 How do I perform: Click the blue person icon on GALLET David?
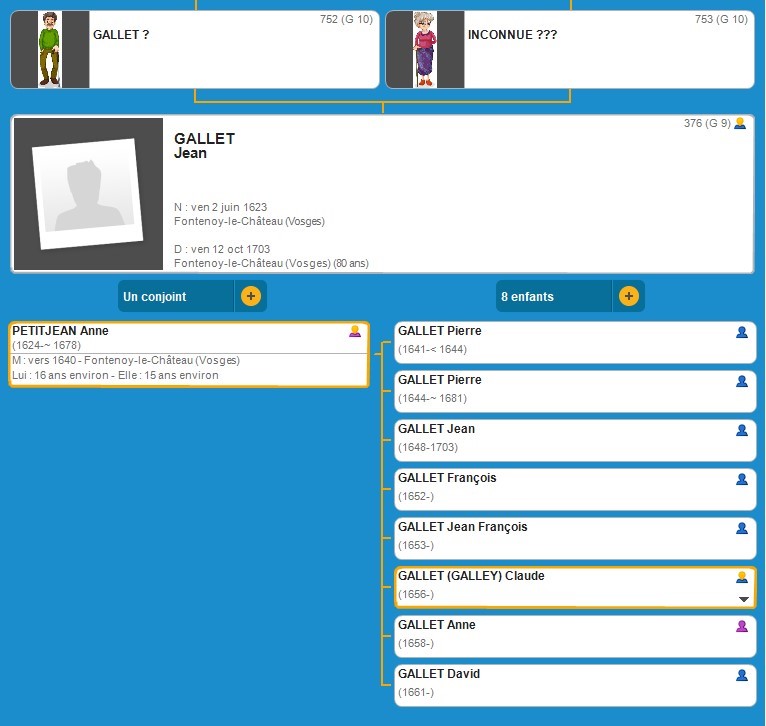click(742, 675)
